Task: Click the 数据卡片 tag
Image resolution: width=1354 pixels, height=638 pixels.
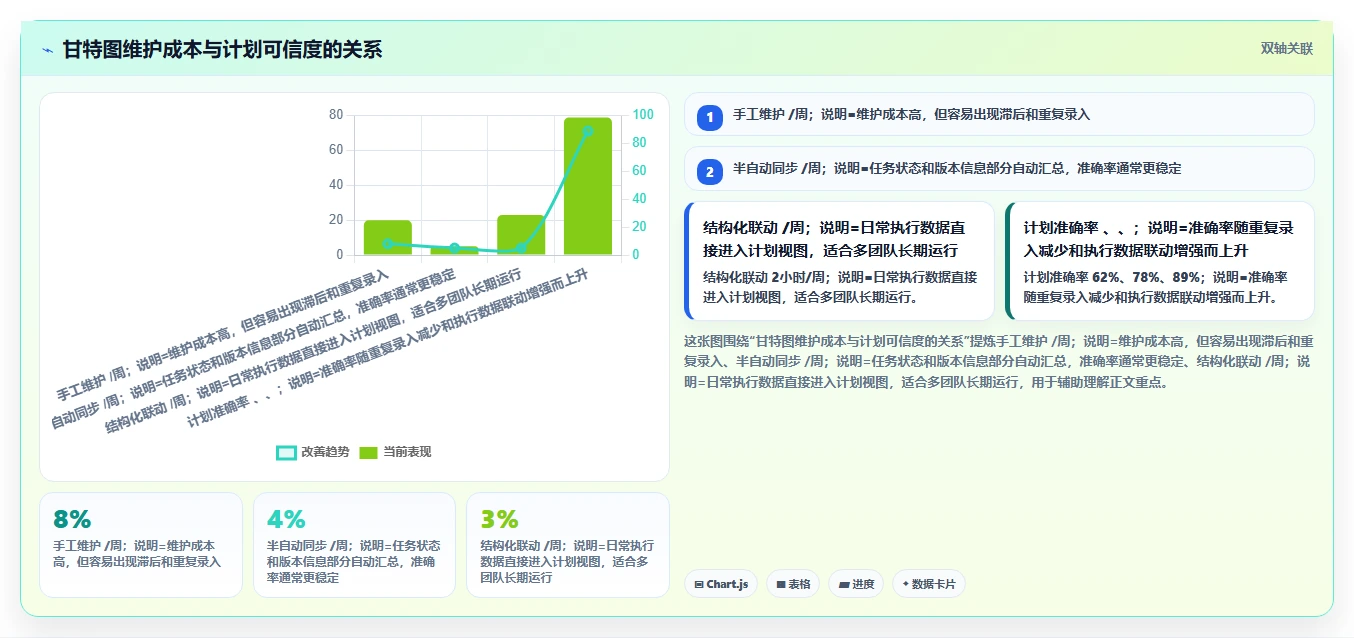Action: (x=929, y=584)
